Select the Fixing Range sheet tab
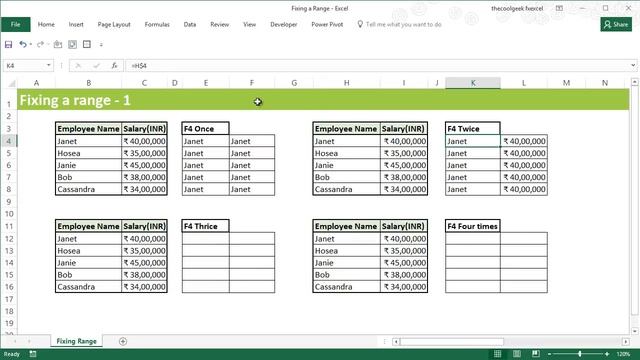The width and height of the screenshot is (640, 360). tap(76, 341)
